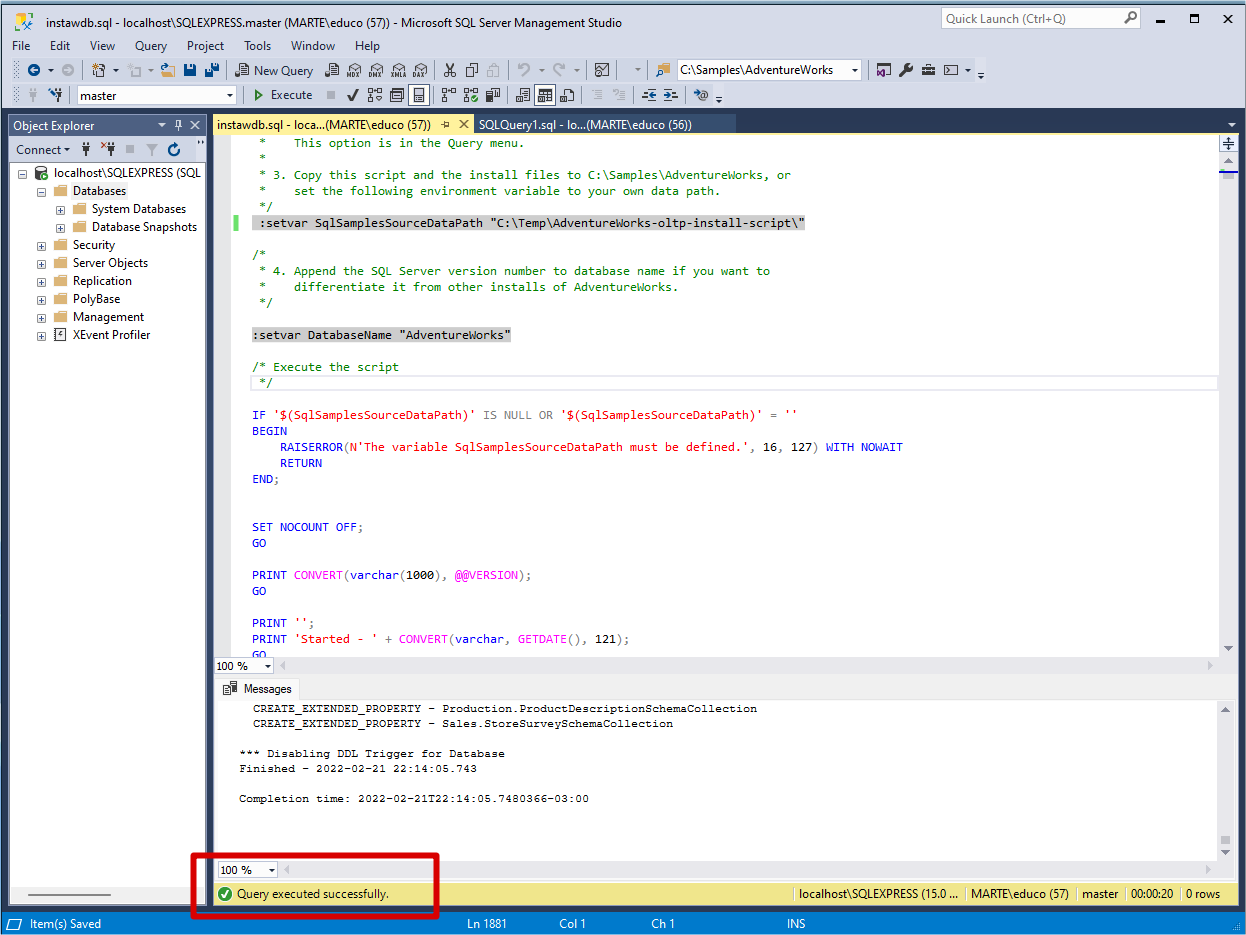Viewport: 1246px width, 935px height.
Task: Click the Properties wrench icon
Action: click(x=906, y=70)
